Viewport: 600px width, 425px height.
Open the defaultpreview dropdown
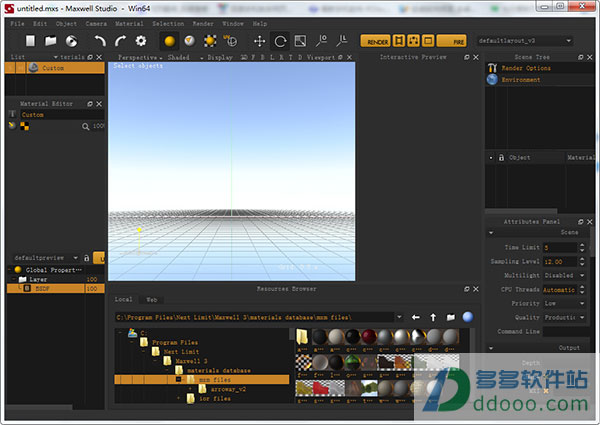coord(46,257)
